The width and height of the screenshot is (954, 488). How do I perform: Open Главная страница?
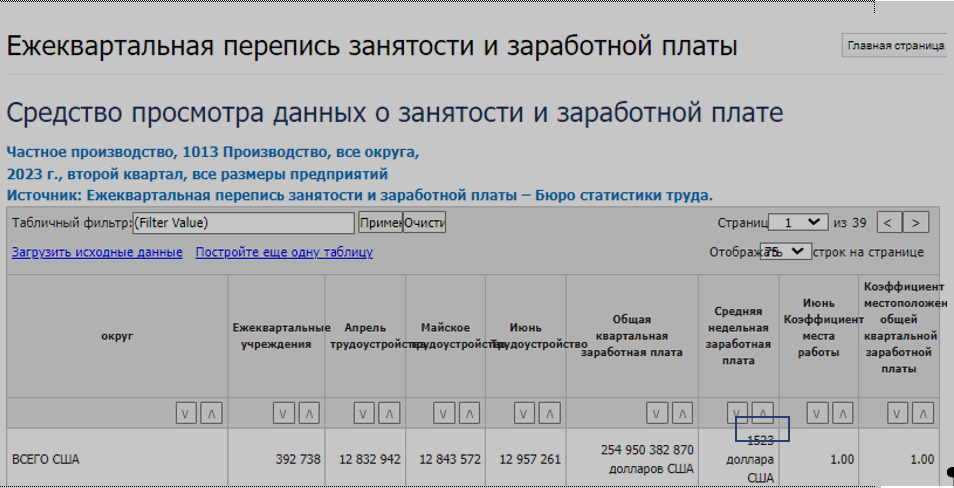[x=895, y=46]
